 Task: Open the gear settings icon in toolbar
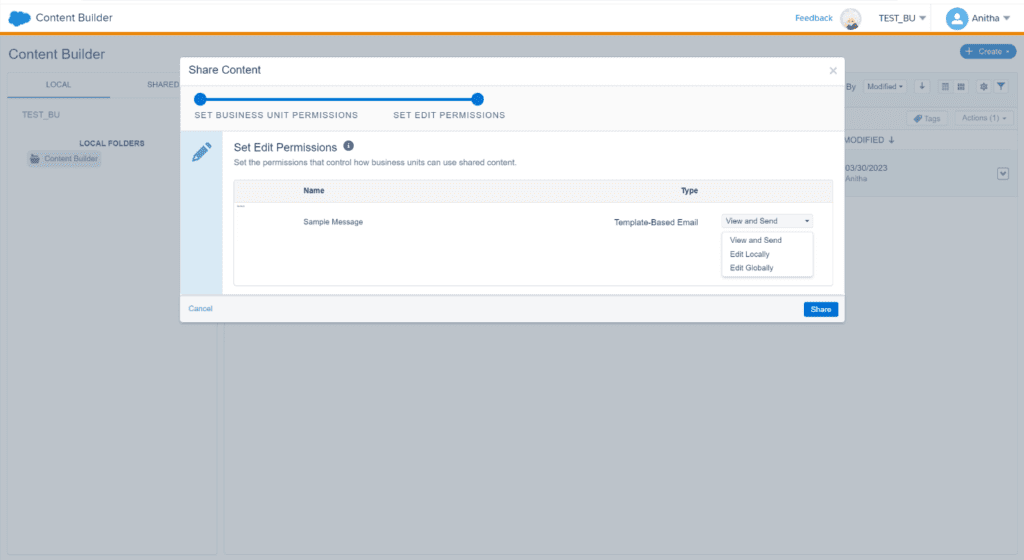[x=983, y=87]
